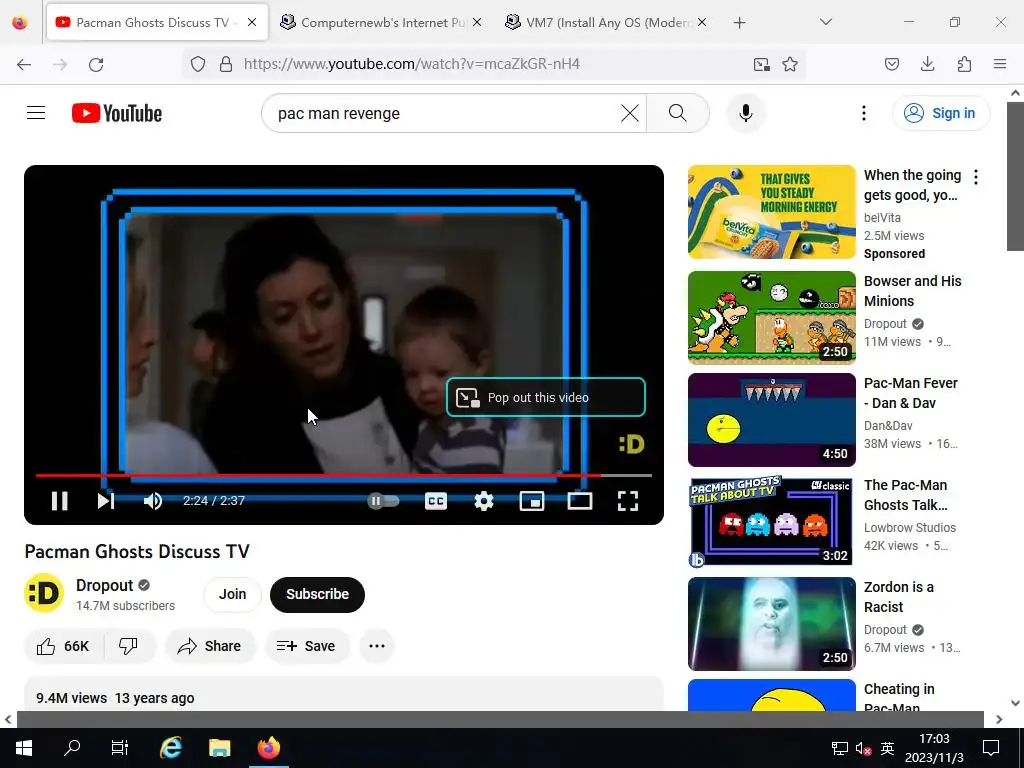
Task: Clear the search query with X
Action: point(630,113)
